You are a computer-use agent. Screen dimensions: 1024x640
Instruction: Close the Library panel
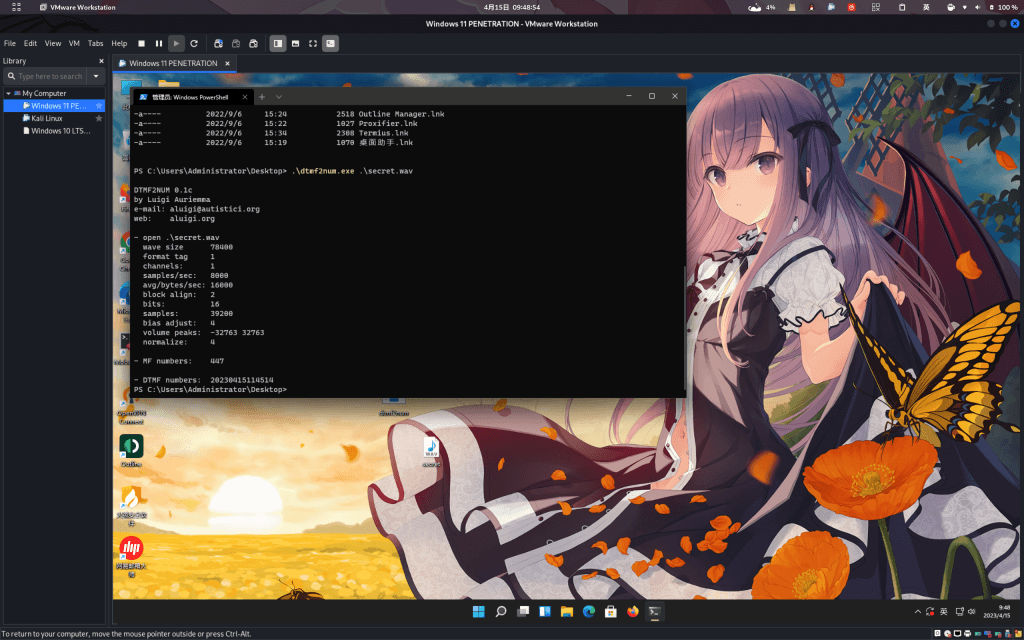[101, 61]
